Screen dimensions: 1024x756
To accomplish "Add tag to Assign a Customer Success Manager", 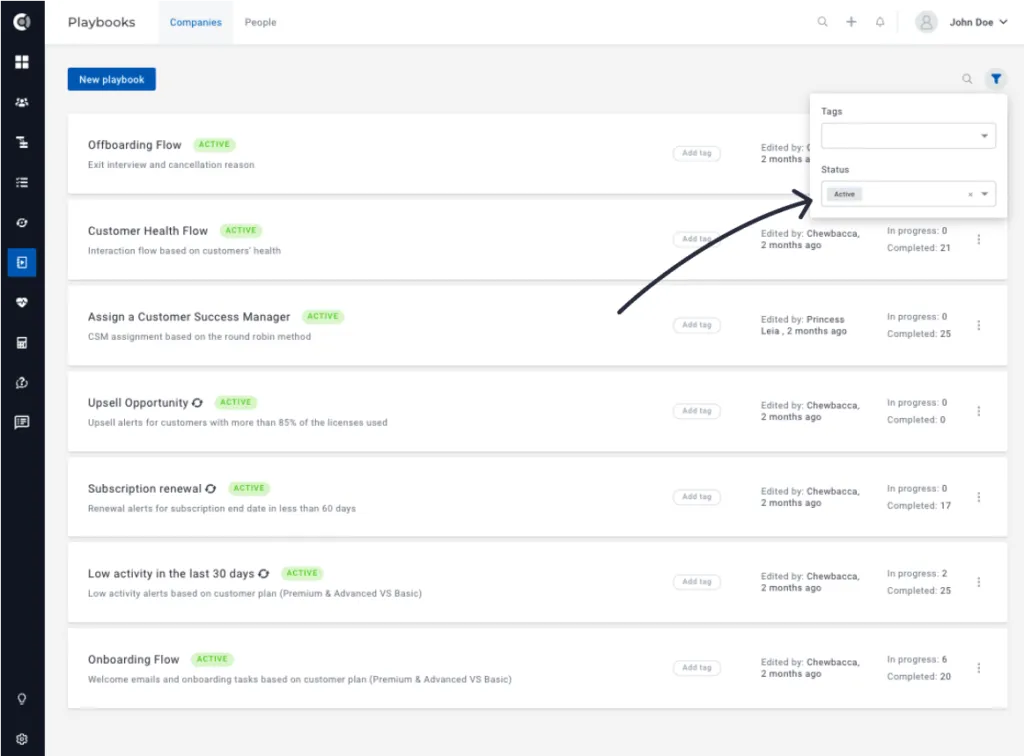I will 696,325.
